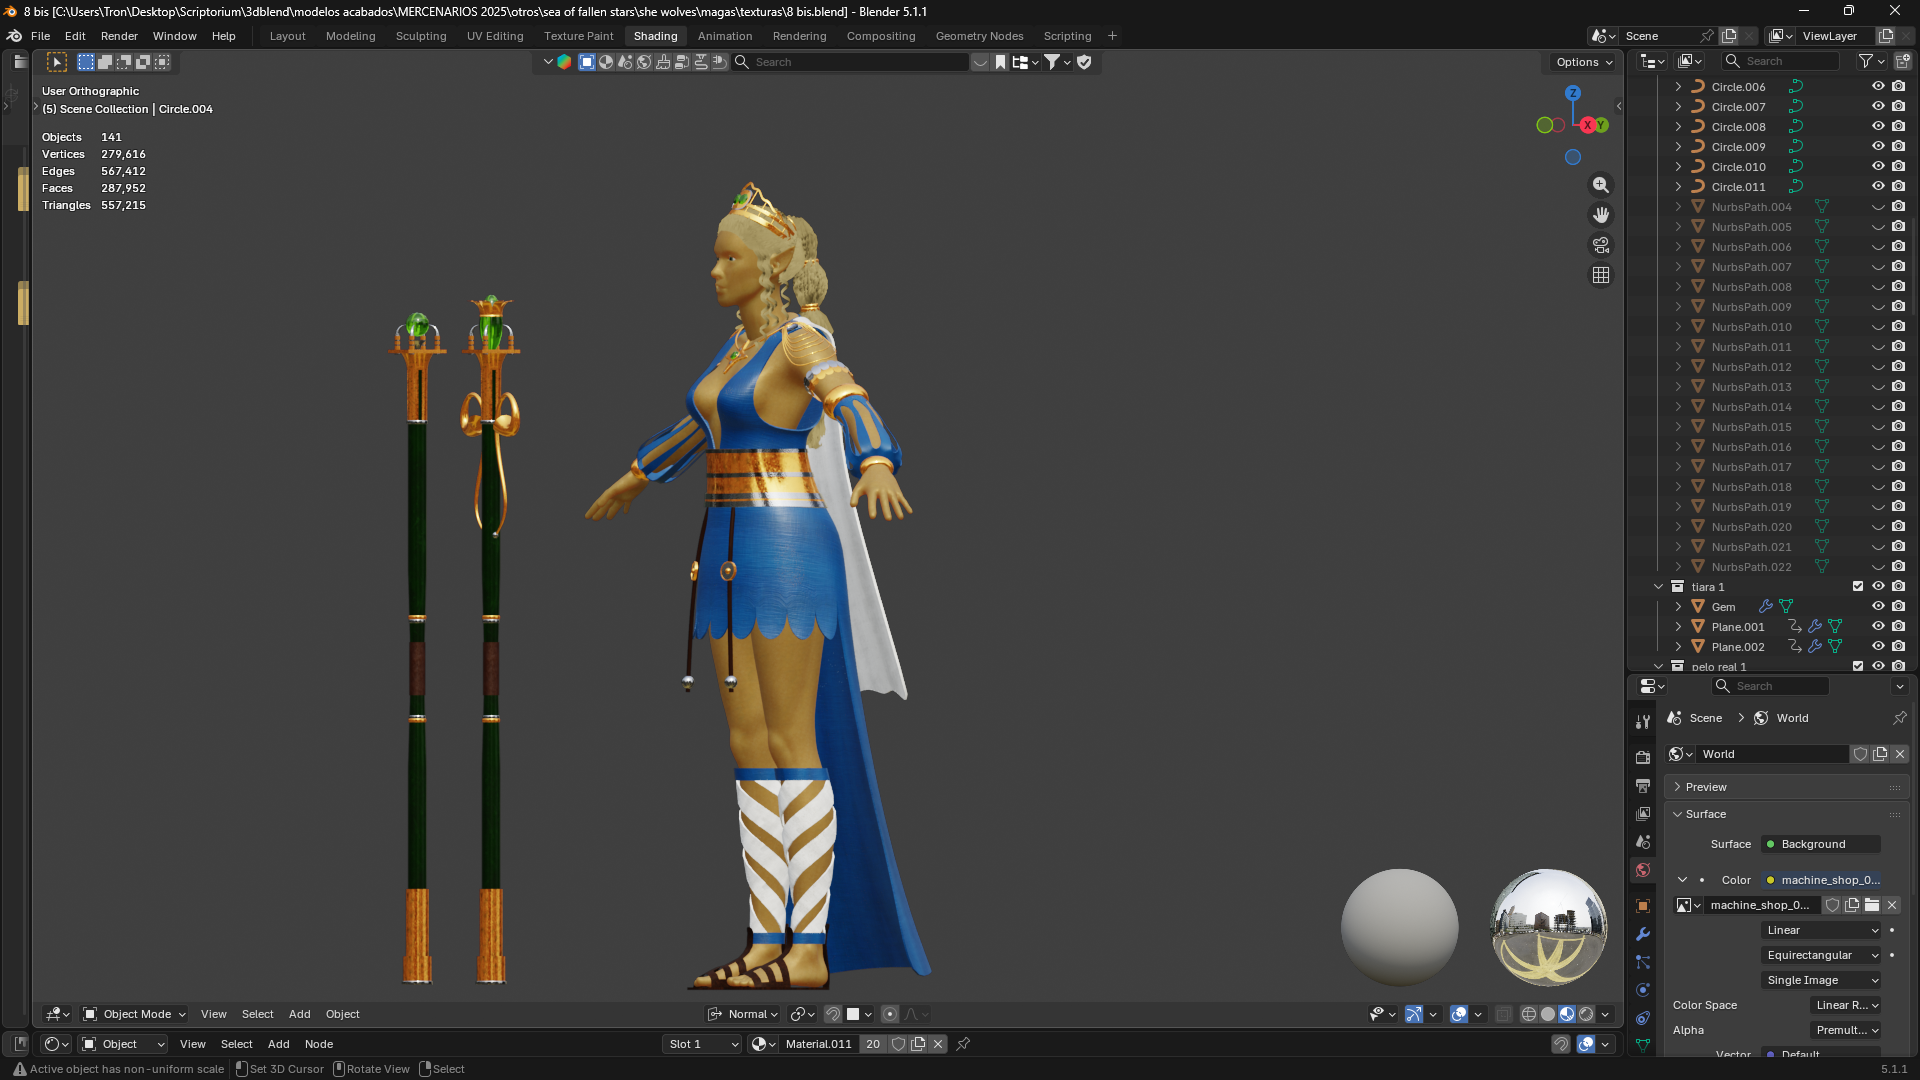Open Equirectangular projection dropdown
1920x1080 pixels.
point(1822,955)
